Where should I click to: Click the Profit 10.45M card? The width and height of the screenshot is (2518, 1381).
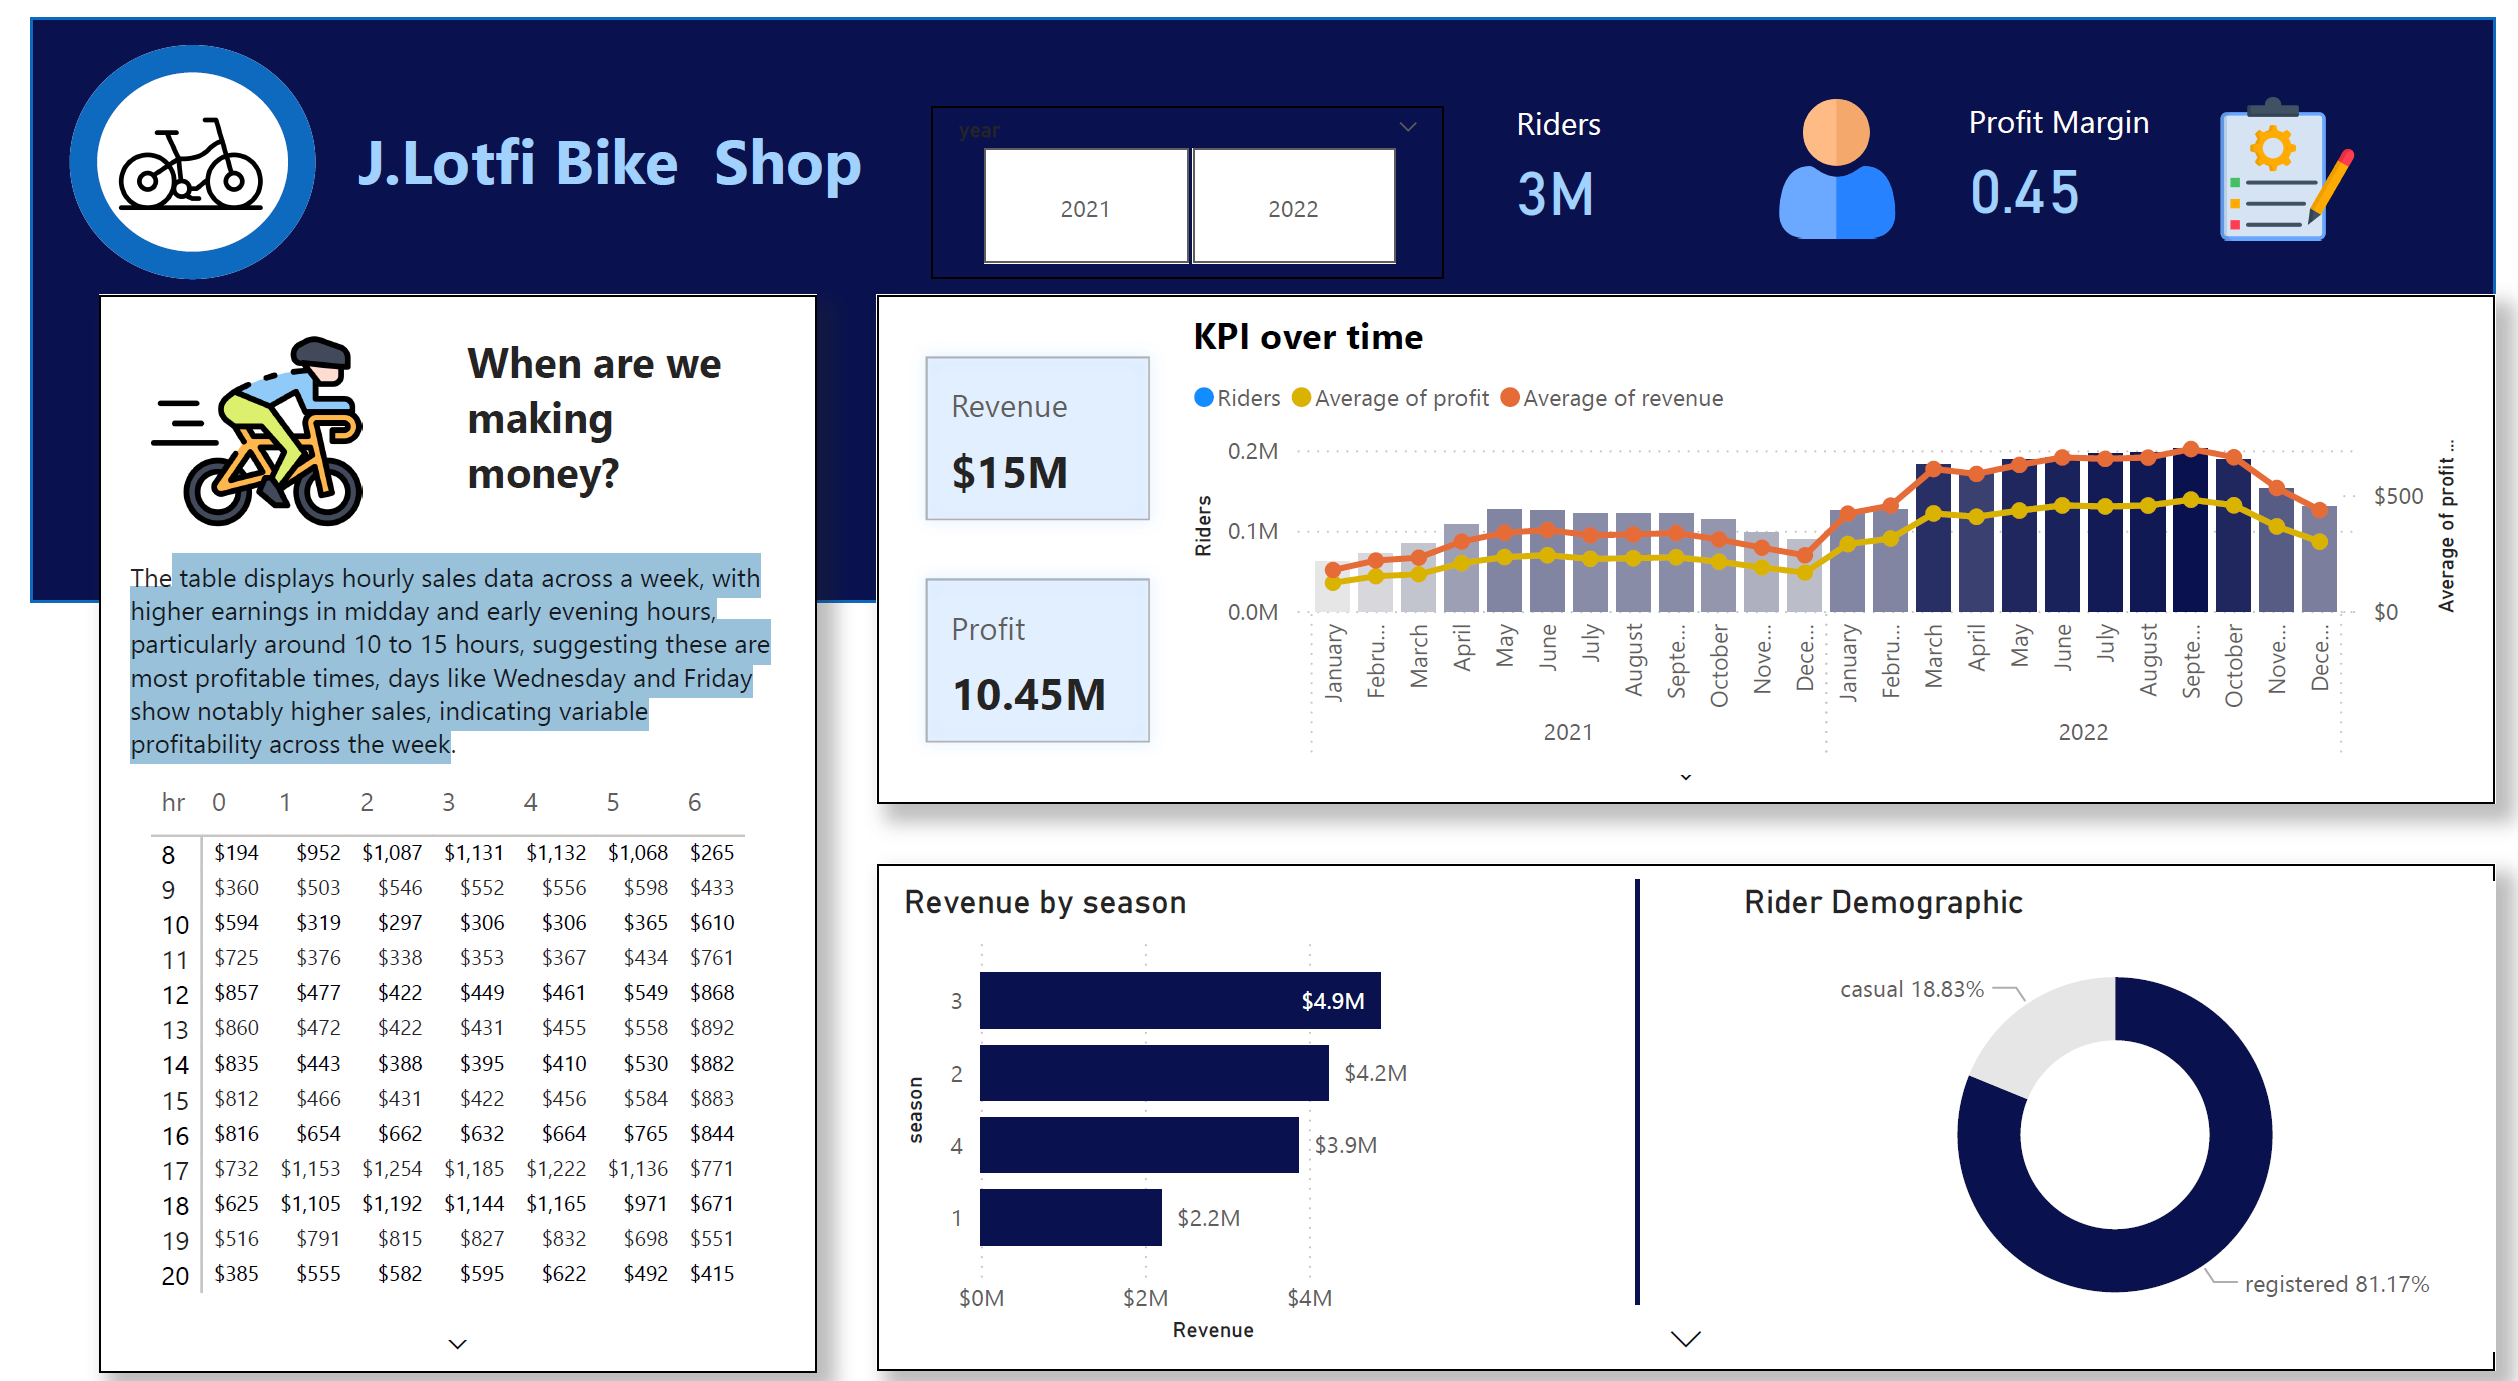[1037, 660]
